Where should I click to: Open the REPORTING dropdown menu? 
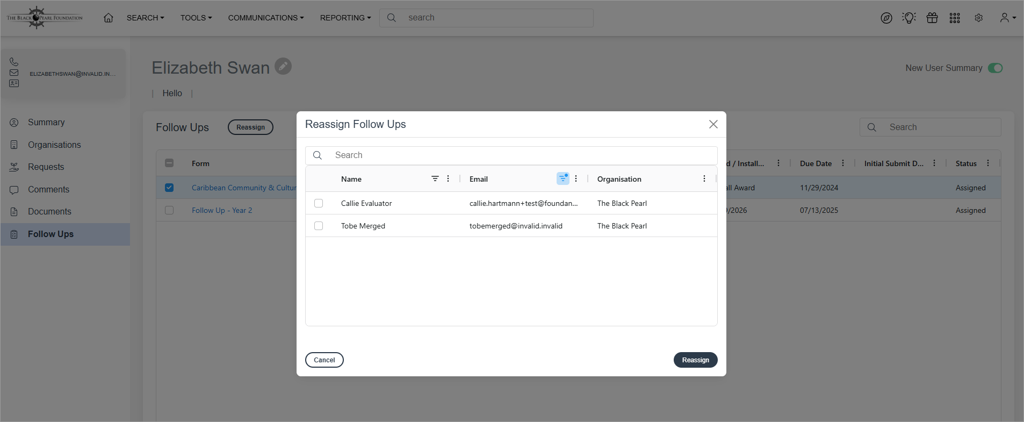click(345, 18)
